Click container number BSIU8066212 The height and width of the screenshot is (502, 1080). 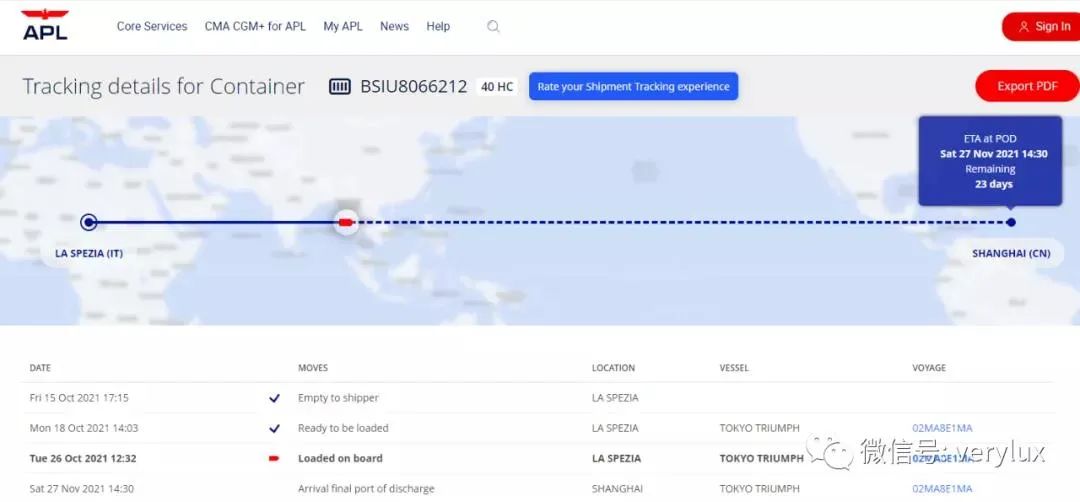(x=413, y=87)
